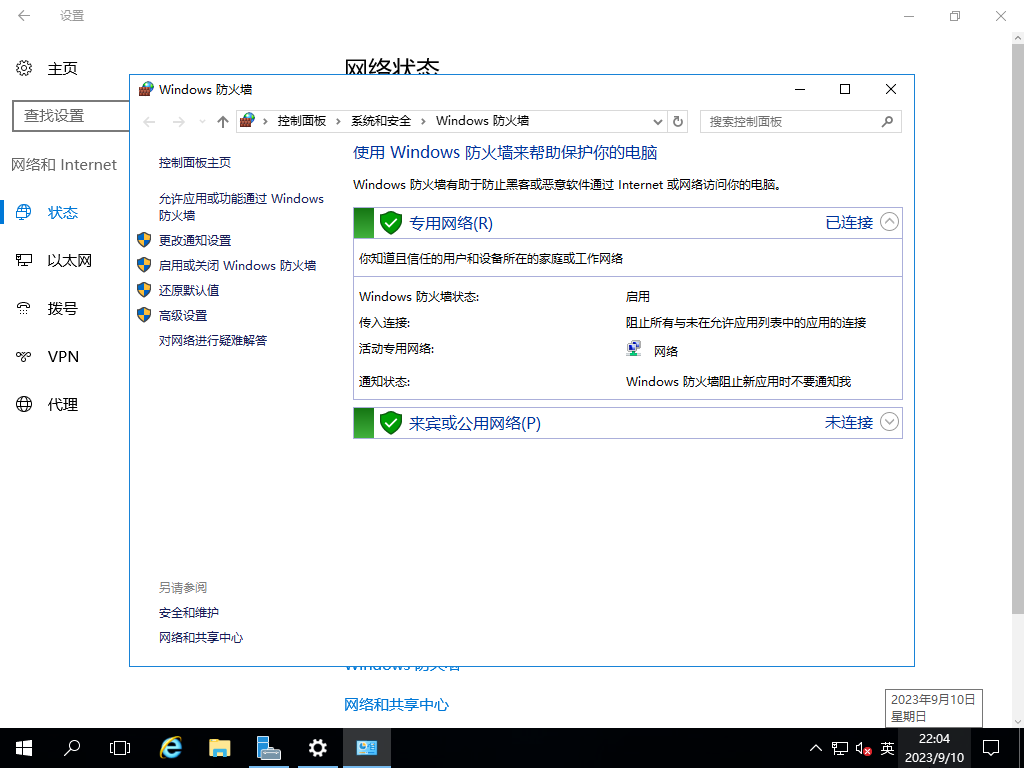Click green shield icon of 专用网络

coord(391,223)
